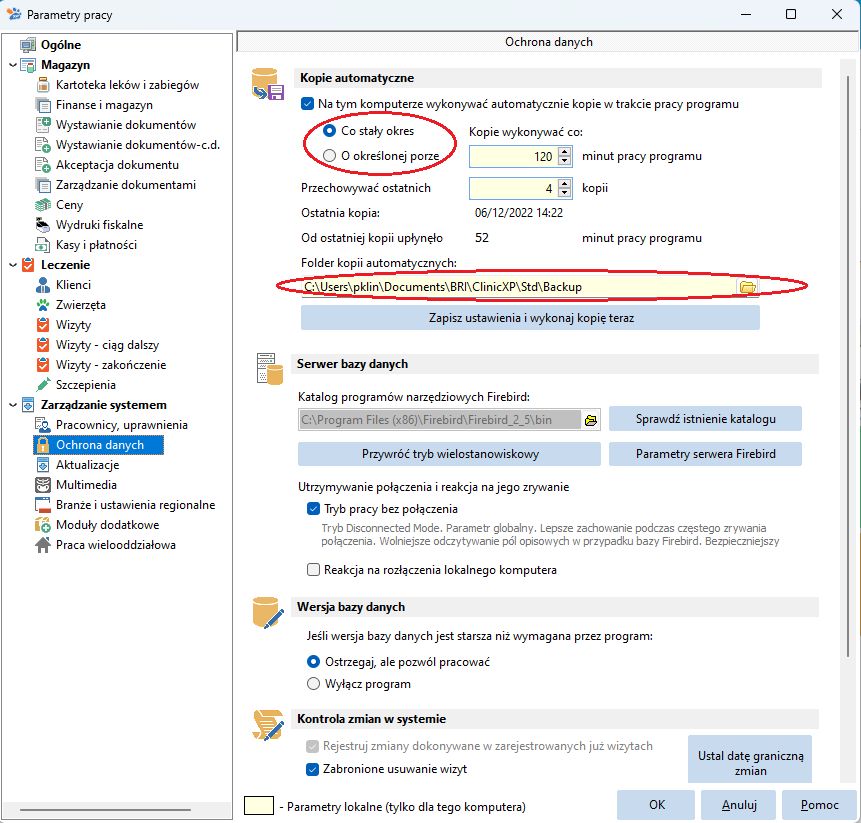The height and width of the screenshot is (823, 861).
Task: Increase the number of stored copies
Action: coord(564,183)
